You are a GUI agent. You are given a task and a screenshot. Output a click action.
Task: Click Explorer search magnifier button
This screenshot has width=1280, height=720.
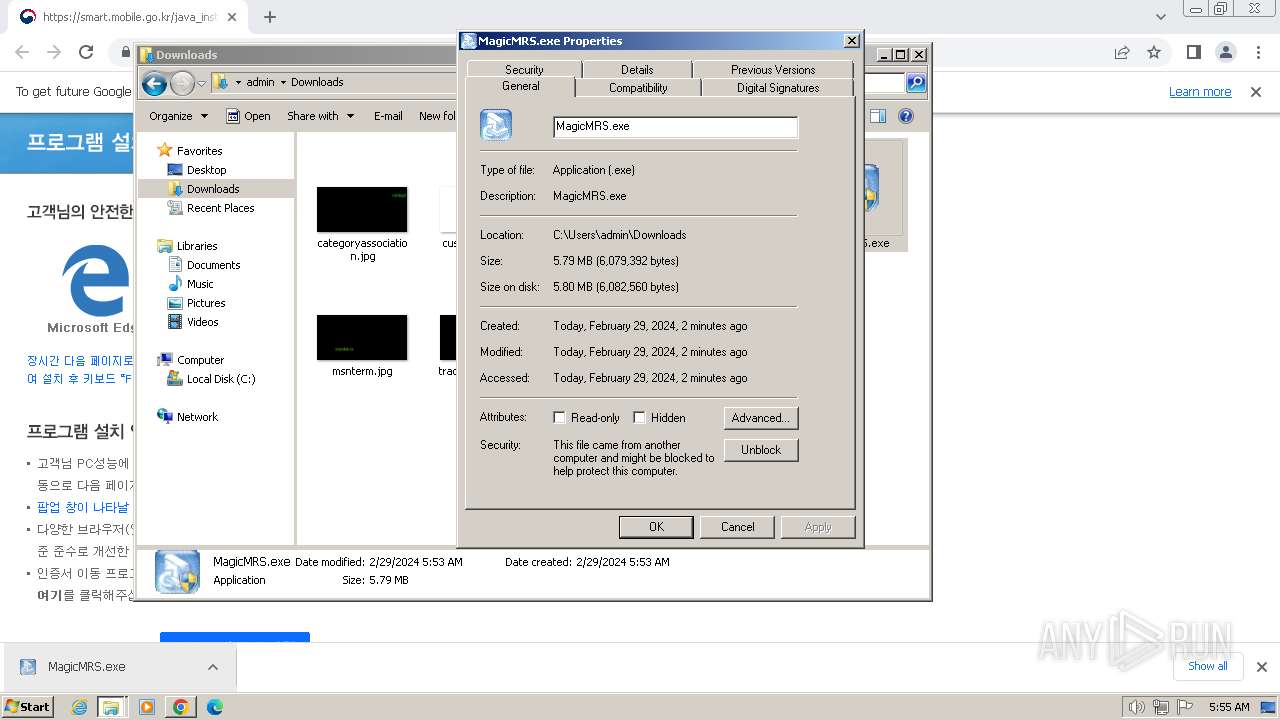tap(915, 83)
